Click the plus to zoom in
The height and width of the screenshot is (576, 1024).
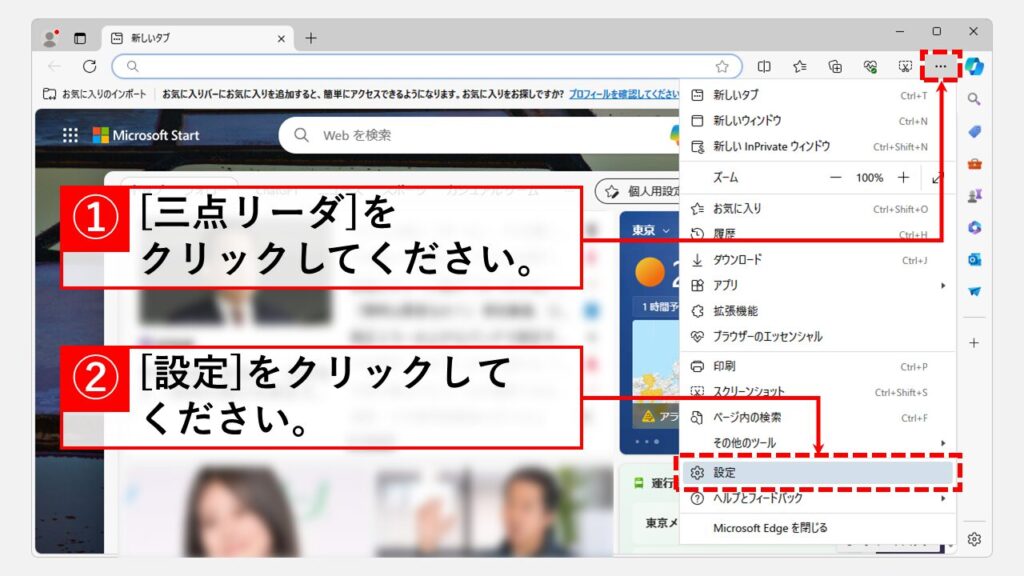pyautogui.click(x=903, y=177)
